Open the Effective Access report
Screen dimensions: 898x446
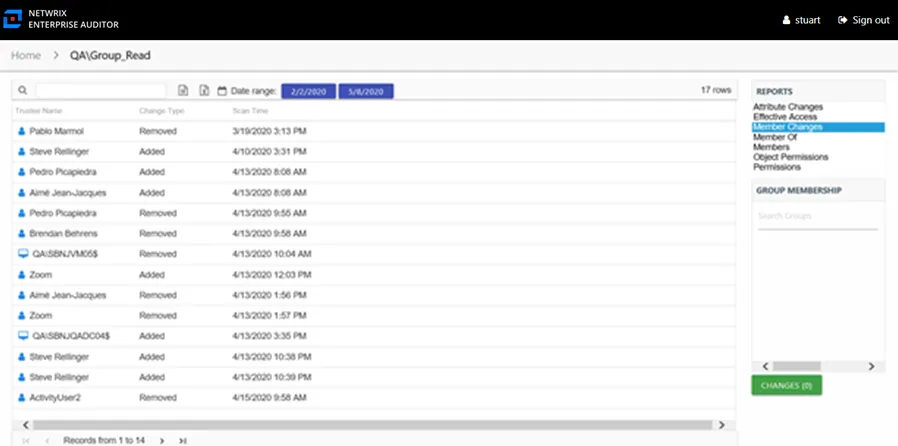(785, 117)
